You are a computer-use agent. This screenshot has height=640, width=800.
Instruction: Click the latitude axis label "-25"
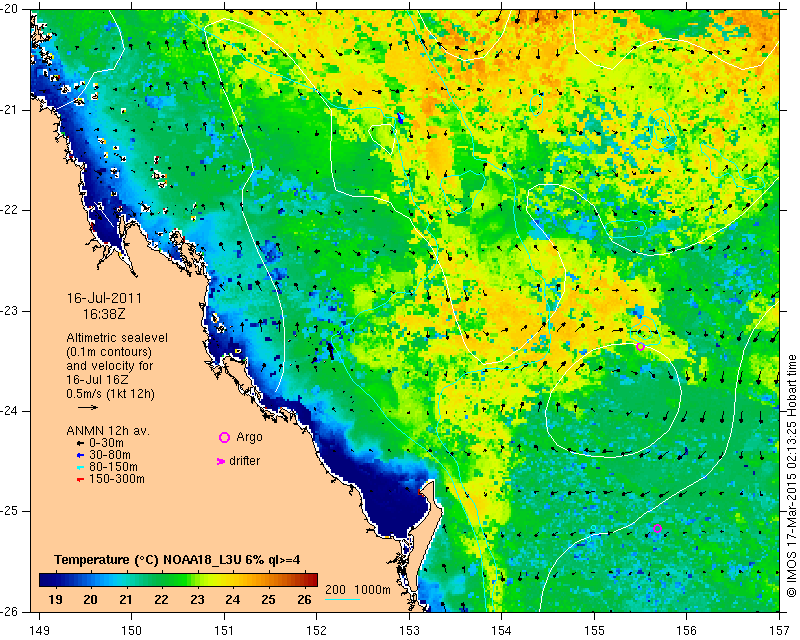point(9,511)
